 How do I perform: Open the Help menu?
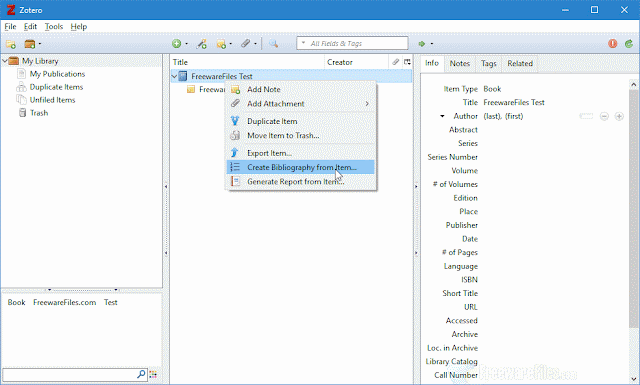click(x=78, y=27)
